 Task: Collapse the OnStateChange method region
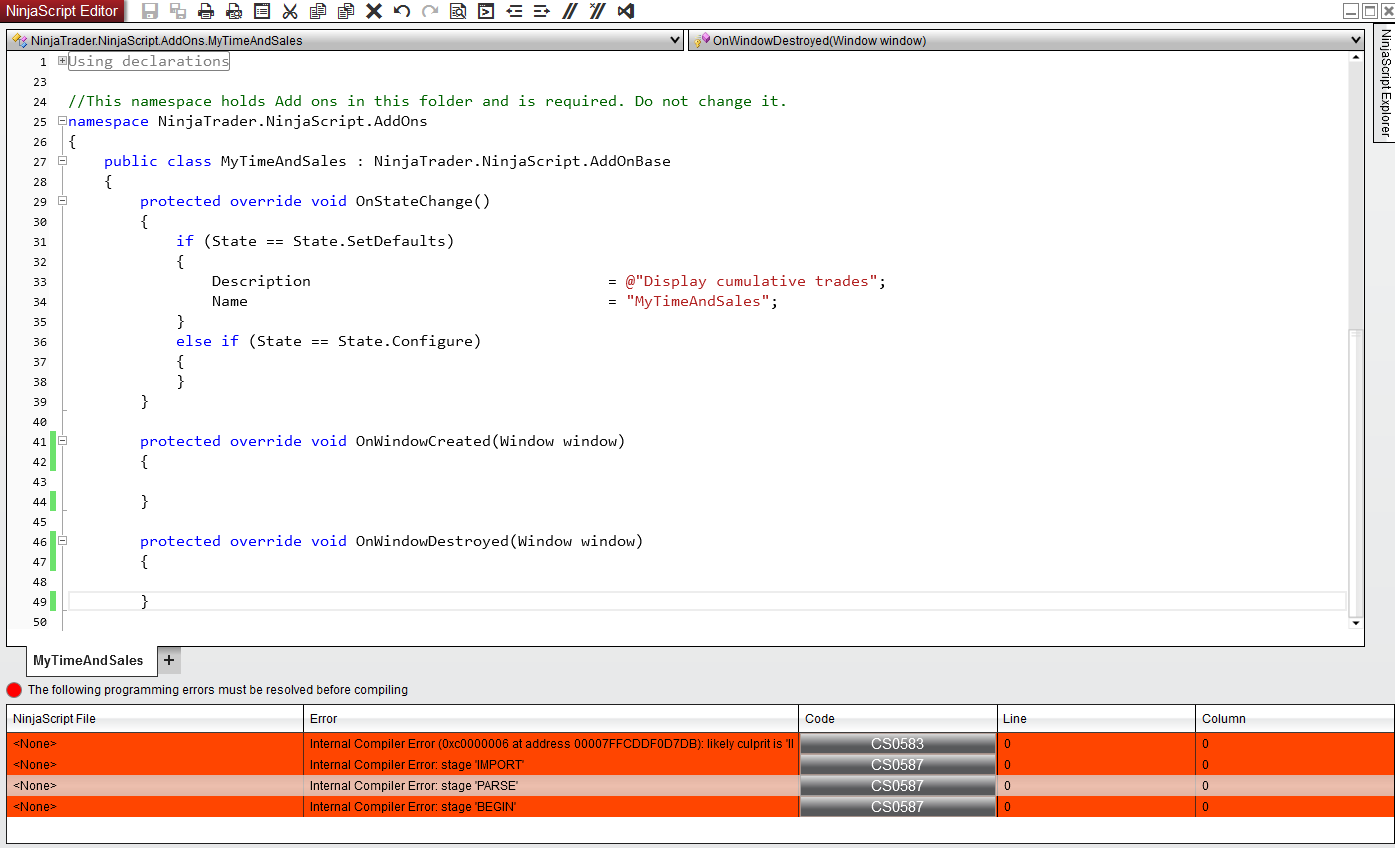pos(62,201)
